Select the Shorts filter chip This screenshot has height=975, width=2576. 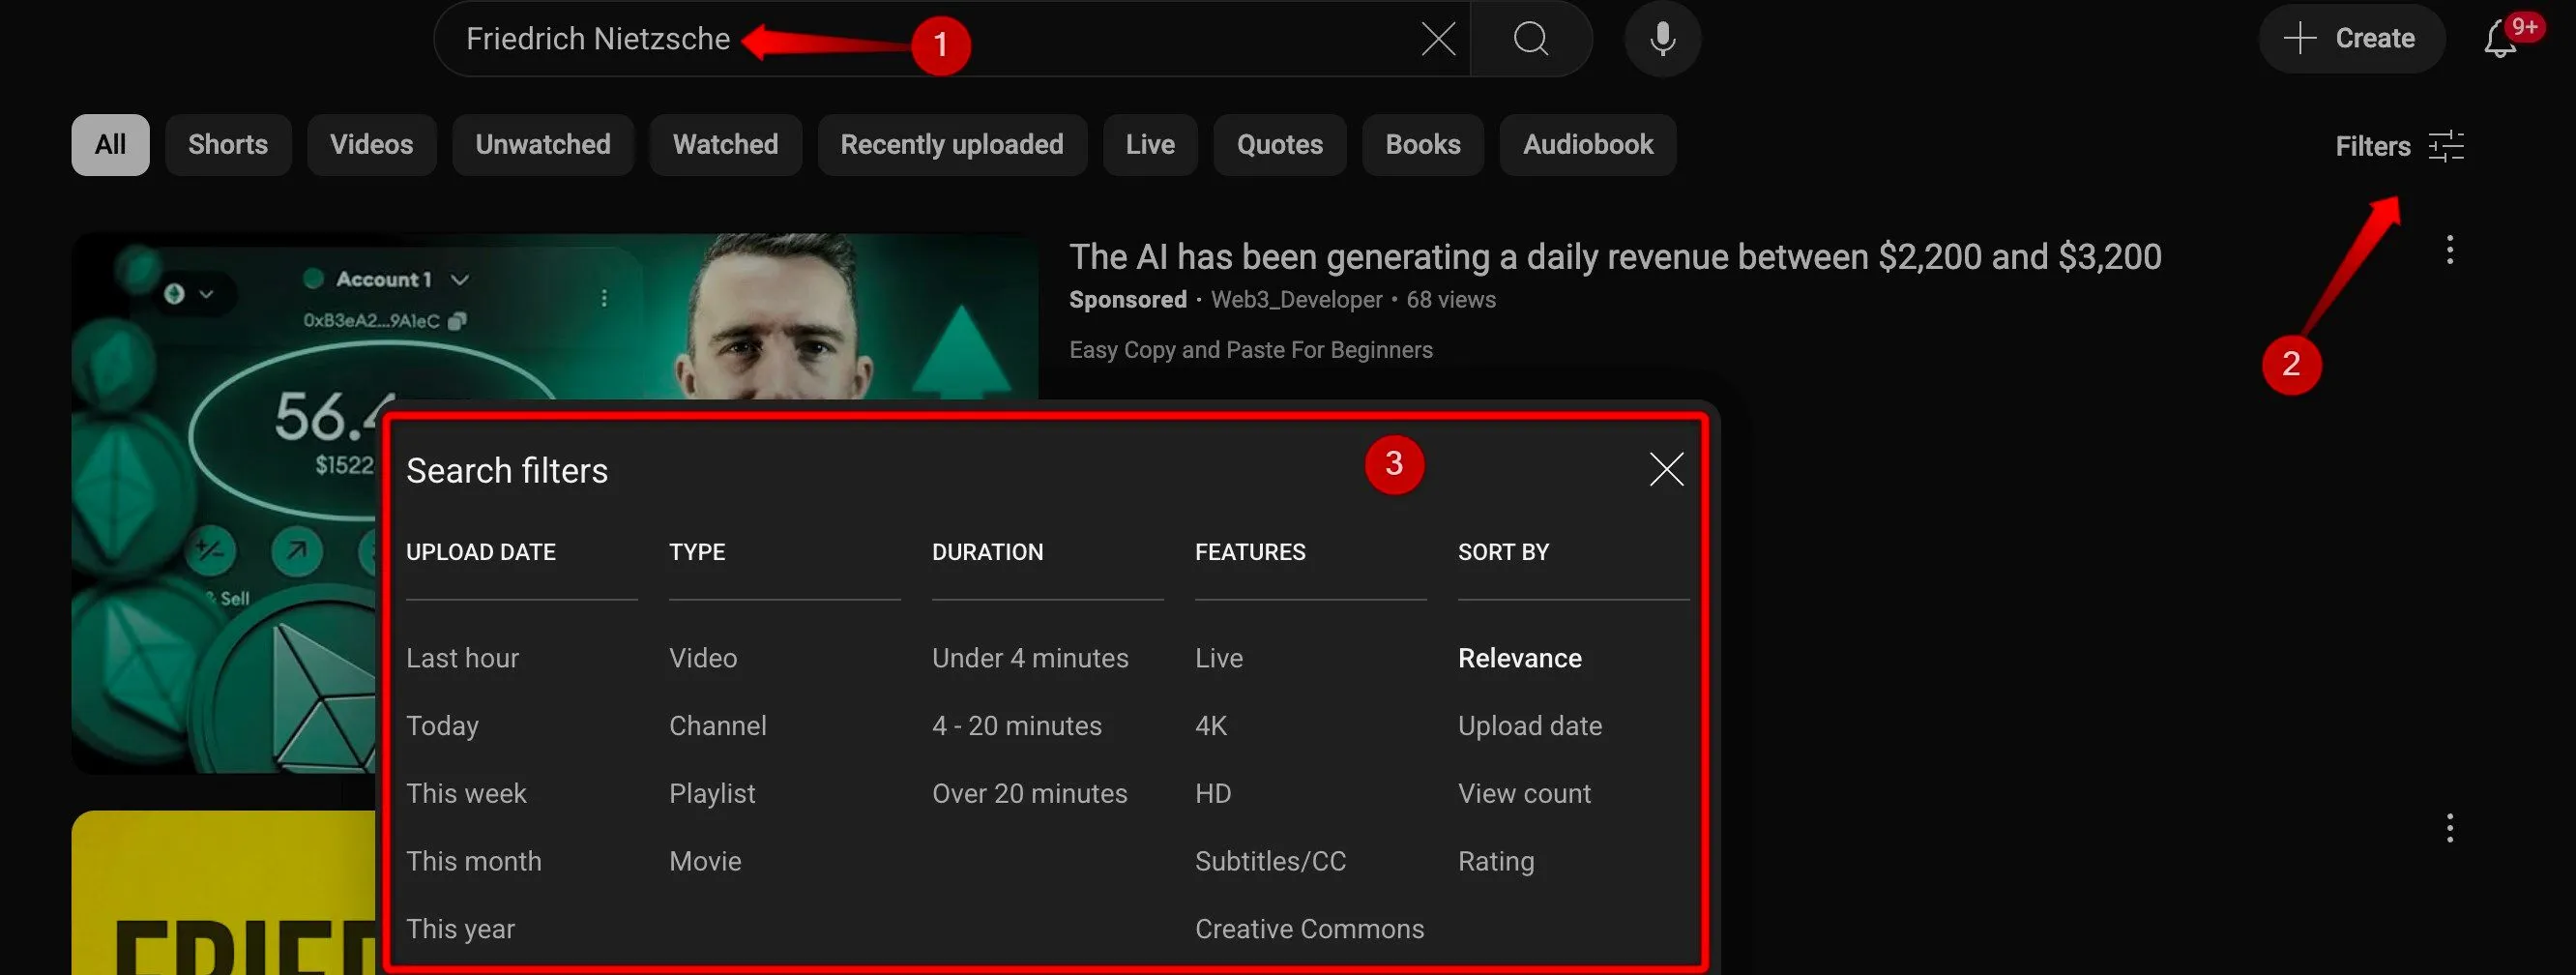pyautogui.click(x=228, y=145)
